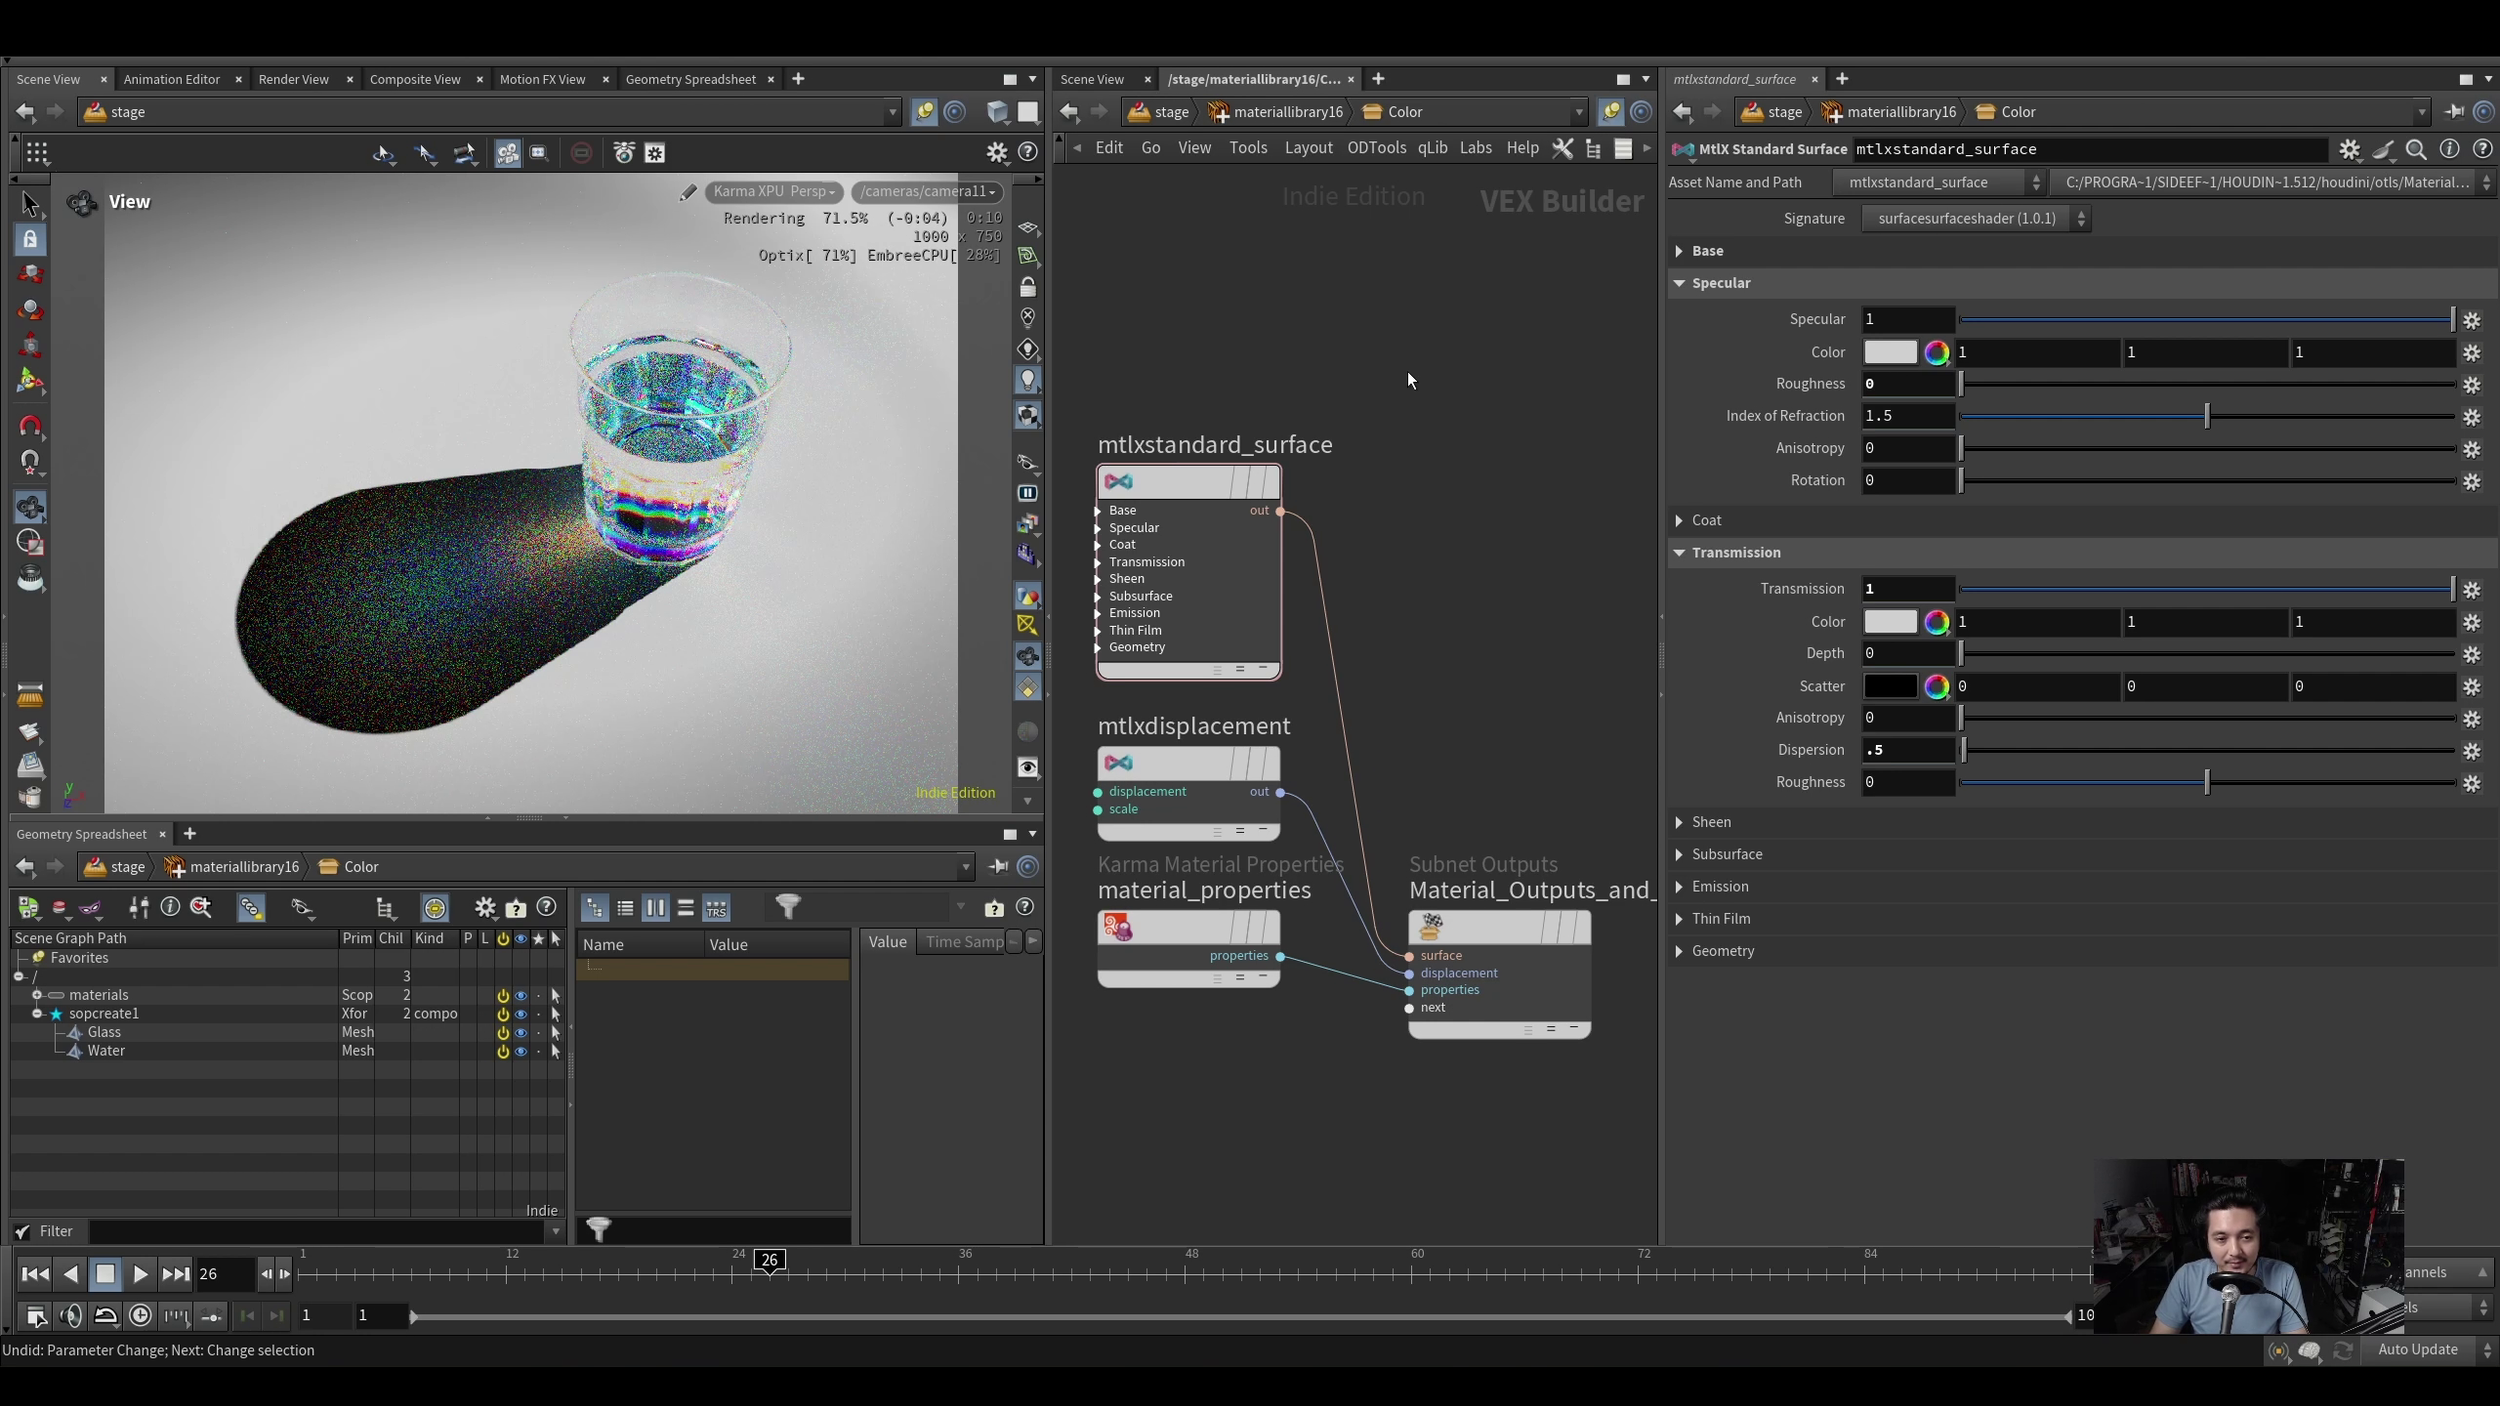This screenshot has width=2500, height=1406.
Task: Open the Layout menu in network editor
Action: coord(1308,148)
